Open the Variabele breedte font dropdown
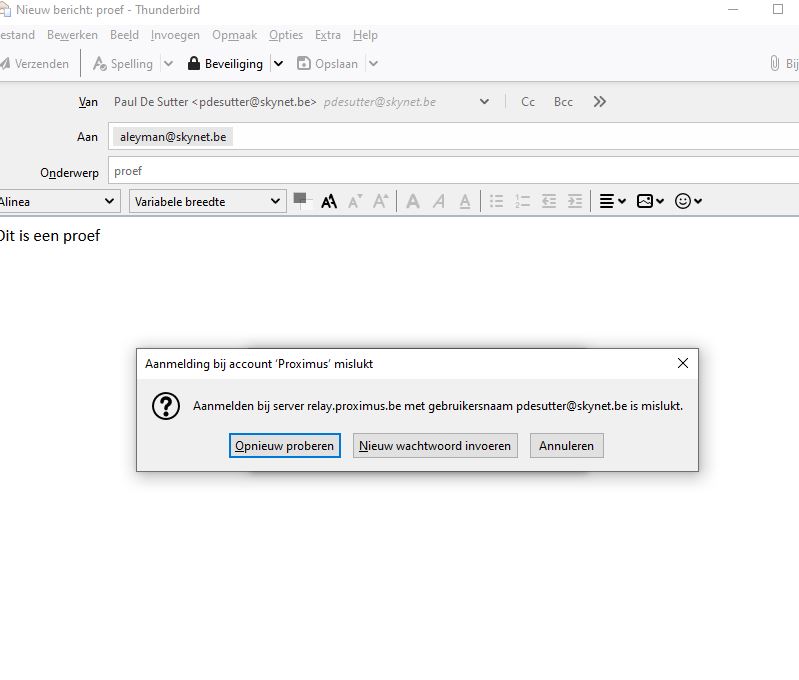 coord(207,201)
